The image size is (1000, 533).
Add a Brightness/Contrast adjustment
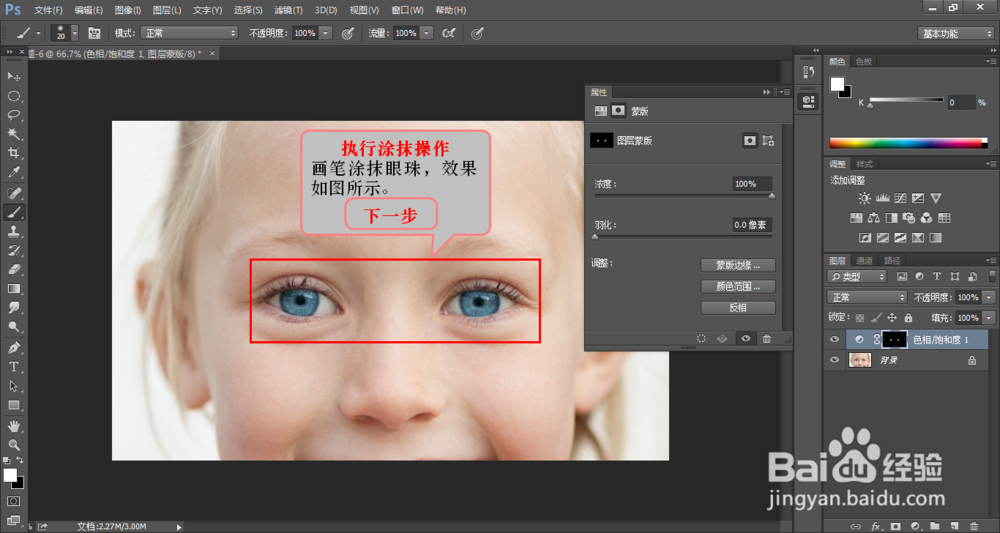tap(864, 198)
